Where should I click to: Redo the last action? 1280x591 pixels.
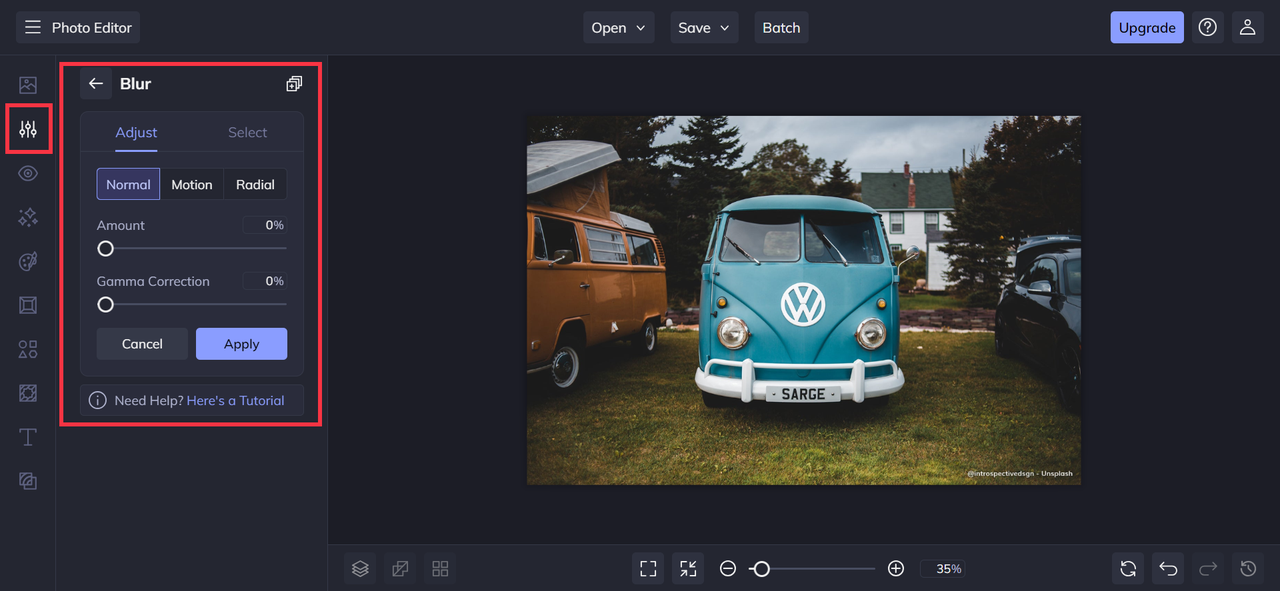pos(1208,569)
